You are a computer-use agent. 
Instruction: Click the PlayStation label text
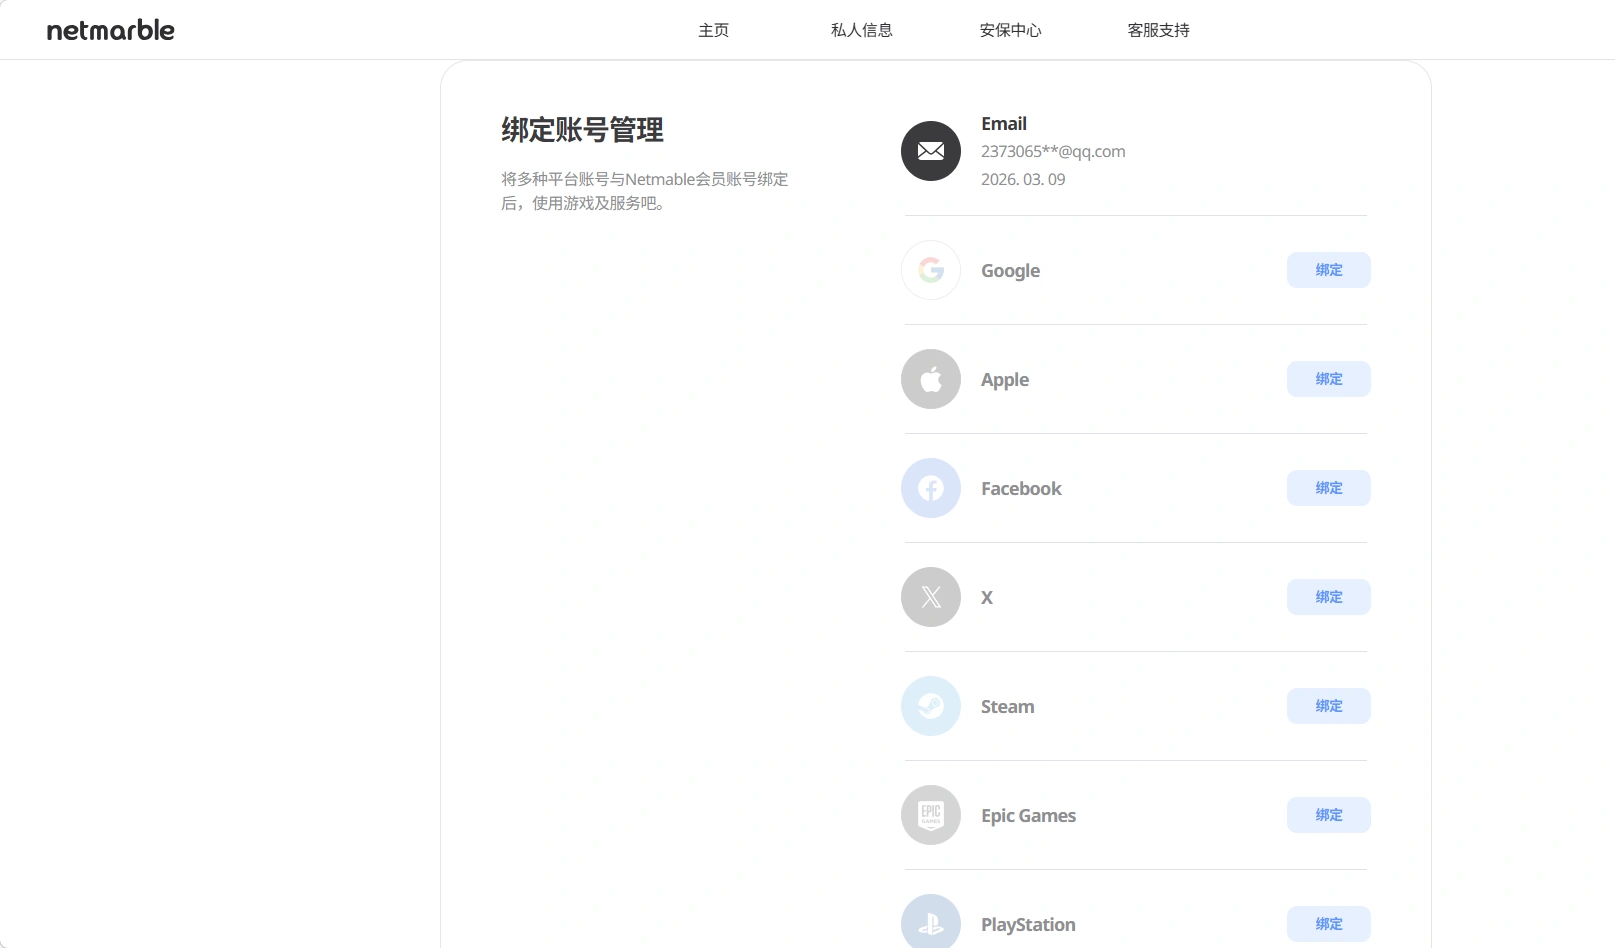1028,925
